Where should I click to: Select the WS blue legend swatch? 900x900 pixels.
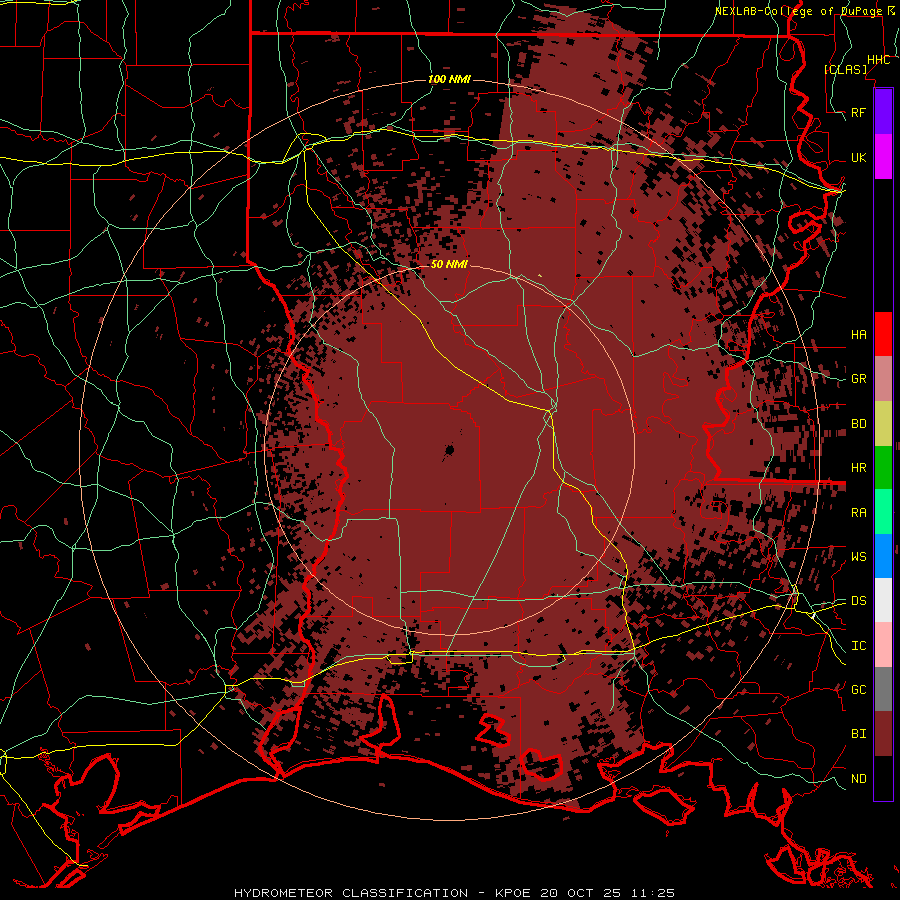click(x=883, y=556)
